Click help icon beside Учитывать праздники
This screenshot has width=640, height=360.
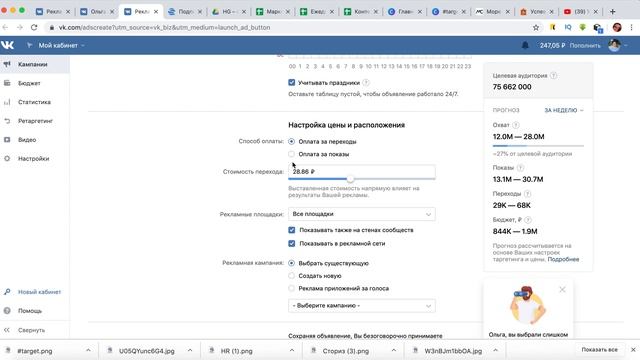[x=366, y=82]
